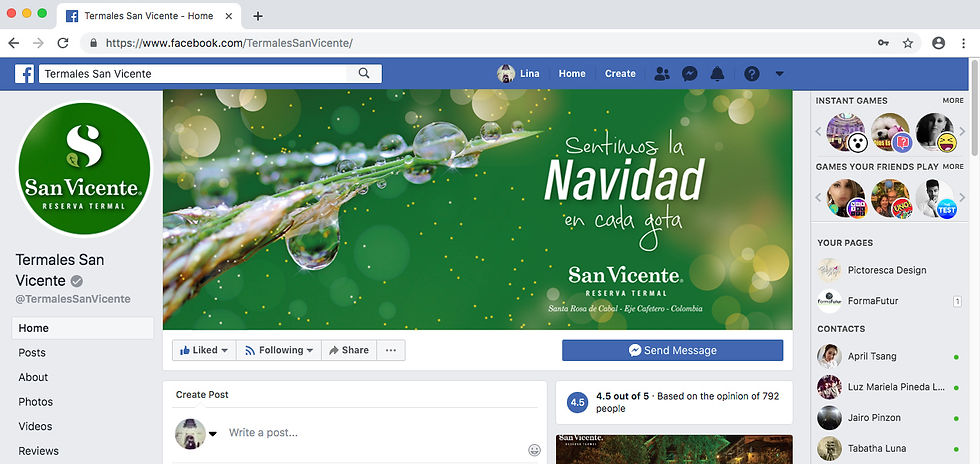980x464 pixels.
Task: Open the Quick Help question icon
Action: click(x=751, y=74)
